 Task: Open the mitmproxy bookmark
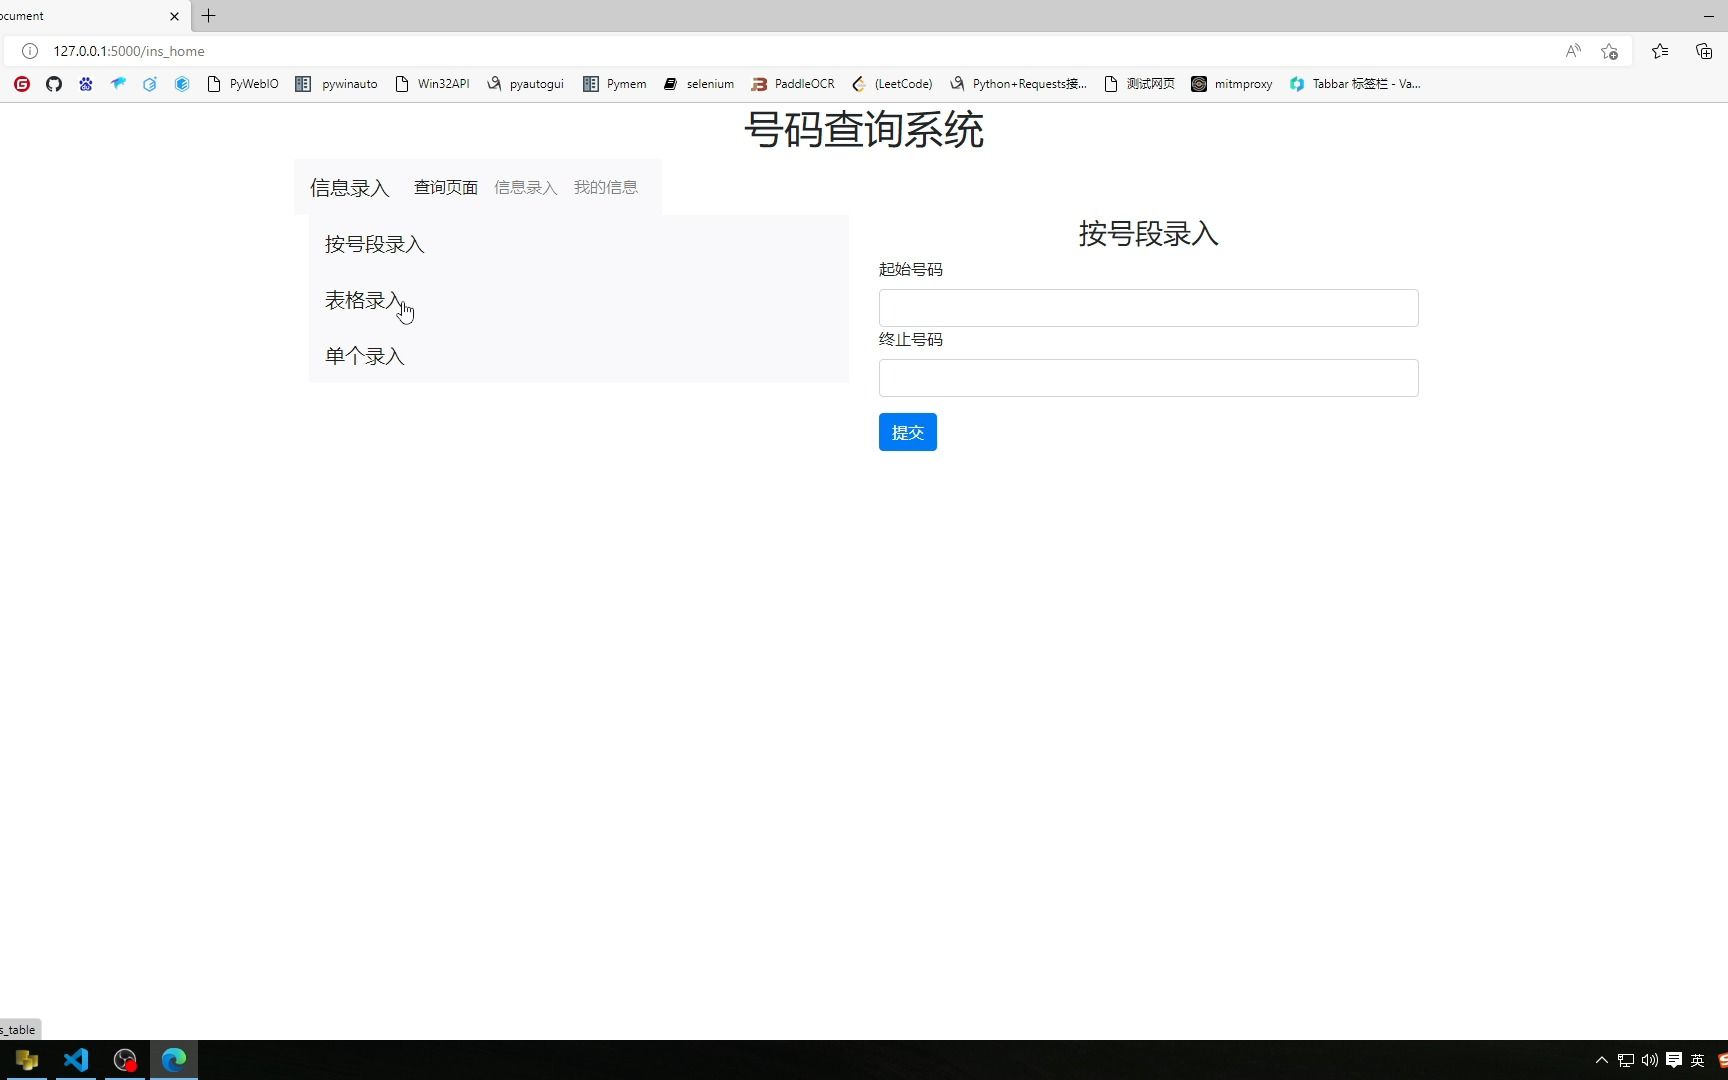(x=1231, y=84)
